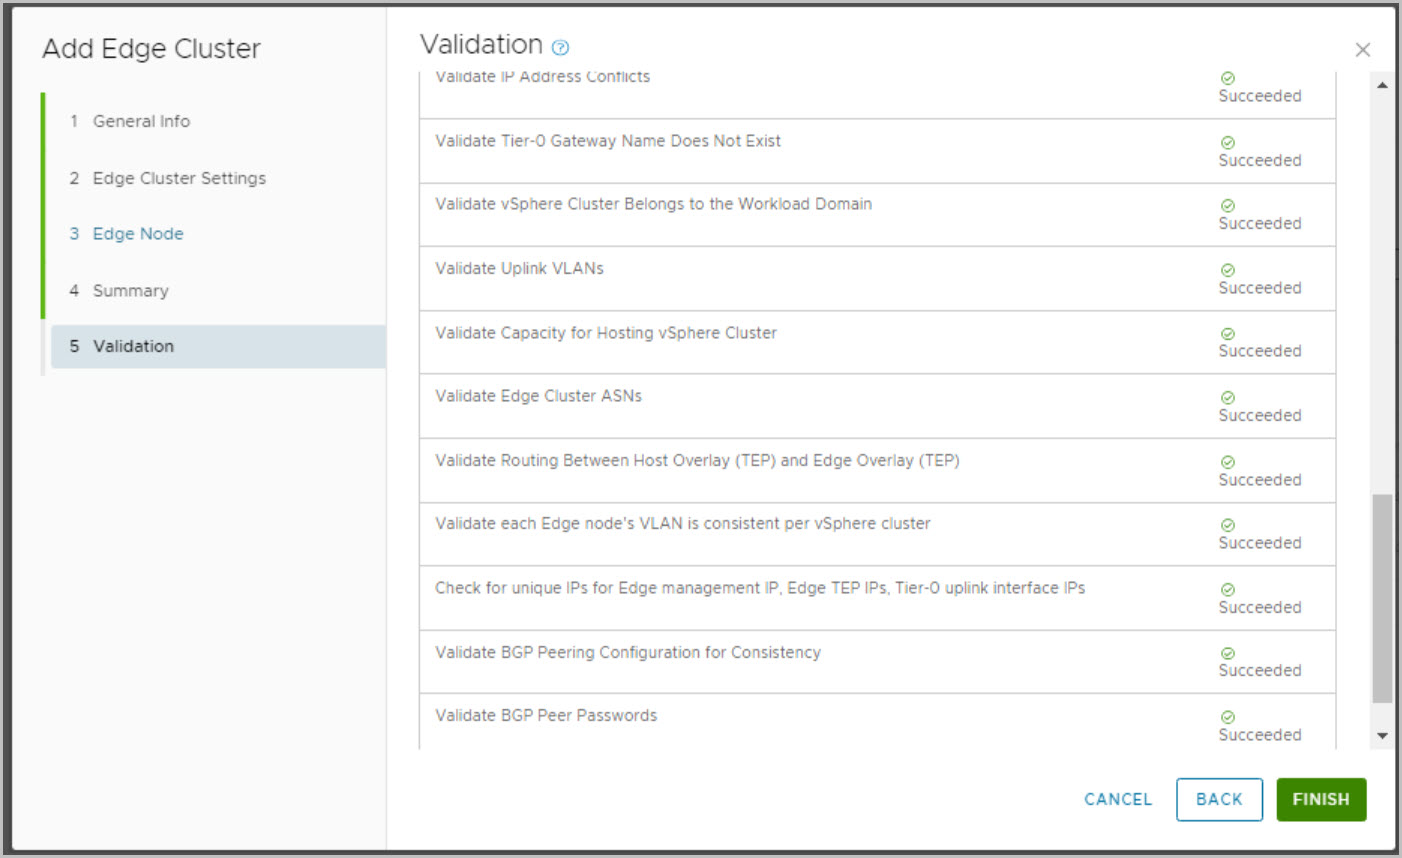Go to General Info step
This screenshot has height=858, width=1402.
coord(141,121)
